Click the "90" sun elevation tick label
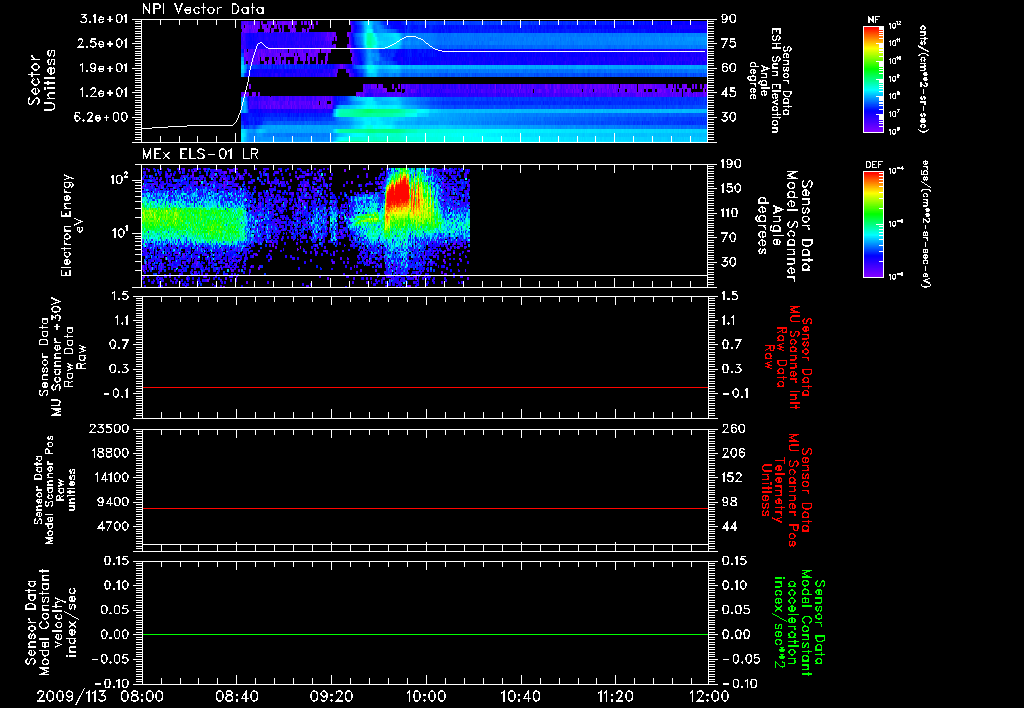This screenshot has width=1024, height=708. pos(729,19)
